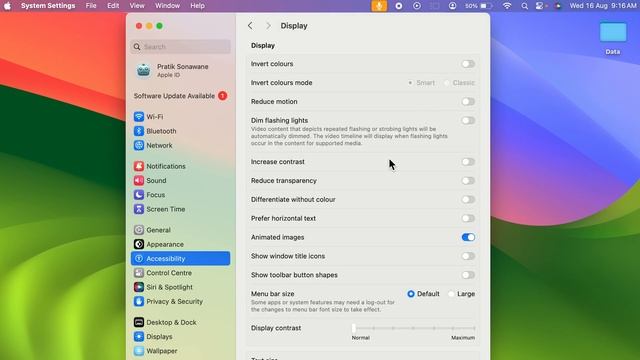640x360 pixels.
Task: Open Software Update Available notice
Action: click(x=180, y=96)
